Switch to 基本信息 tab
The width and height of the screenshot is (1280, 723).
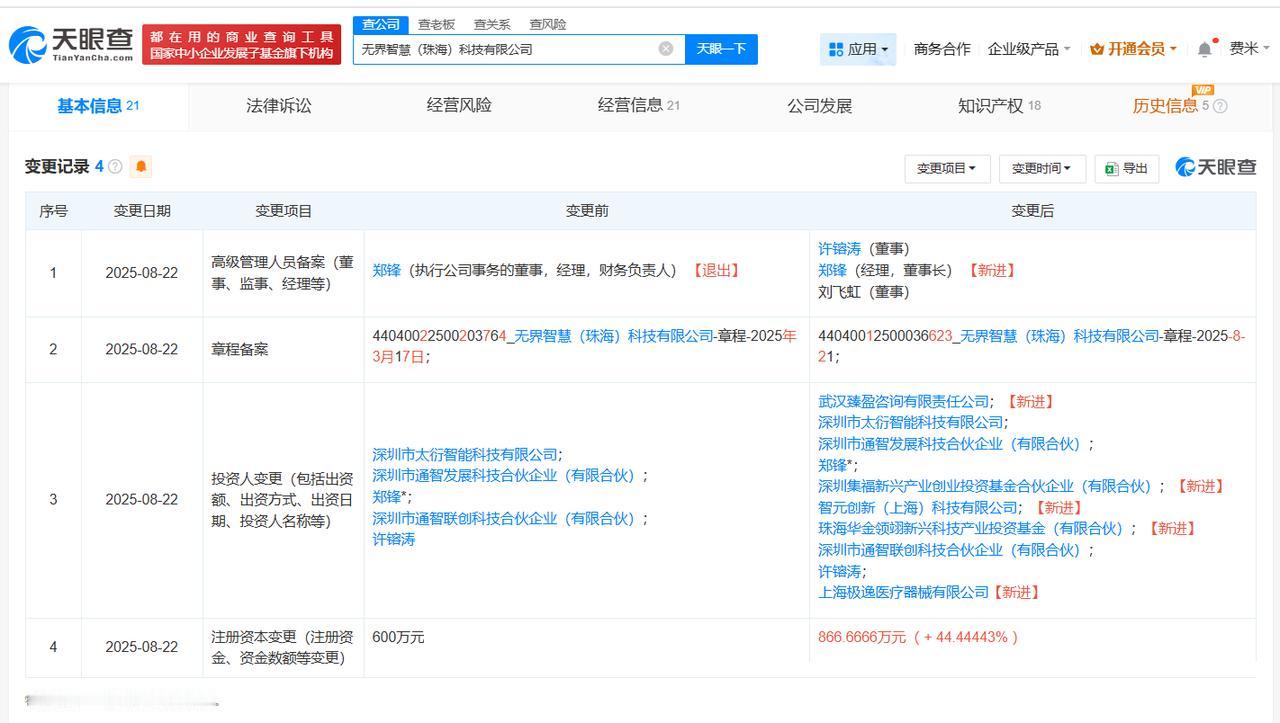tap(98, 106)
